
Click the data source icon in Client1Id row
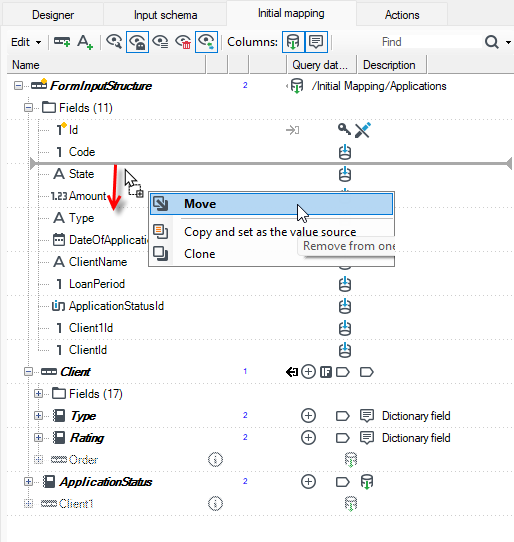345,328
